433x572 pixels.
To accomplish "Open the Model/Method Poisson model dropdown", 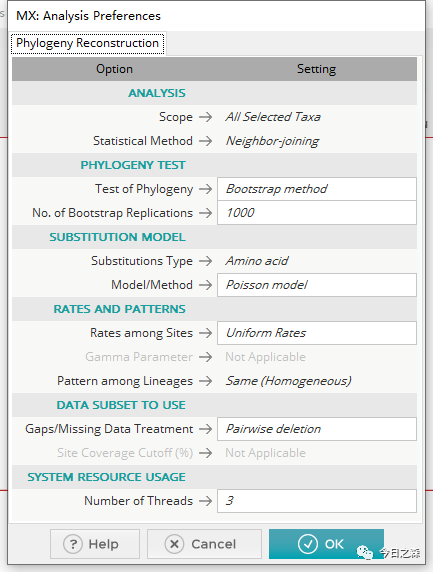I will [x=317, y=285].
